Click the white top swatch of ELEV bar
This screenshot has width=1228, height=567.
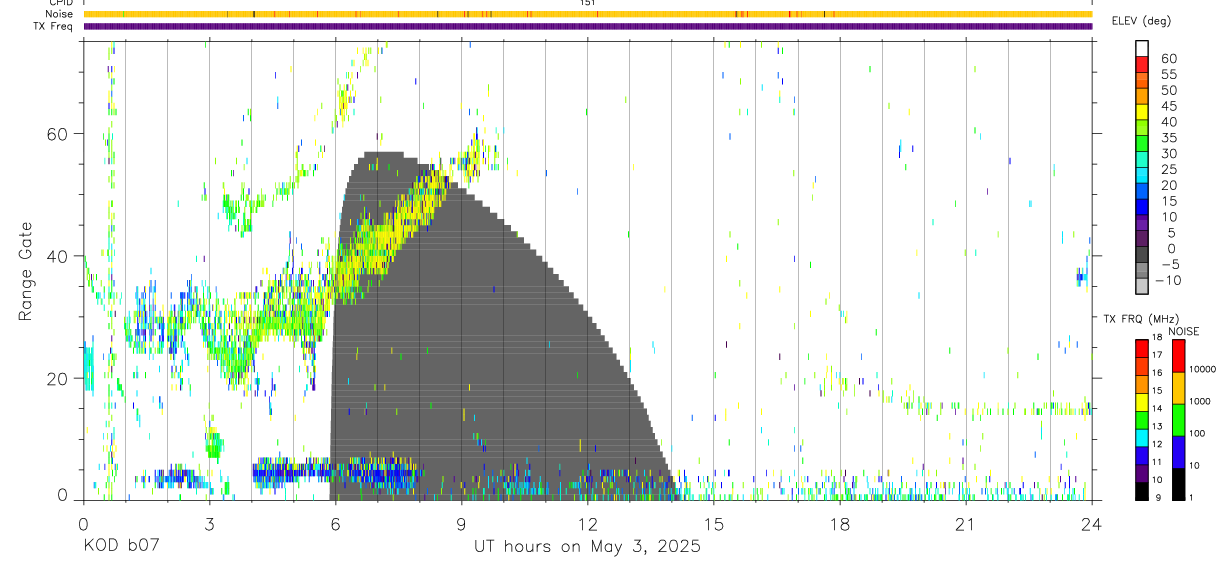[1142, 49]
